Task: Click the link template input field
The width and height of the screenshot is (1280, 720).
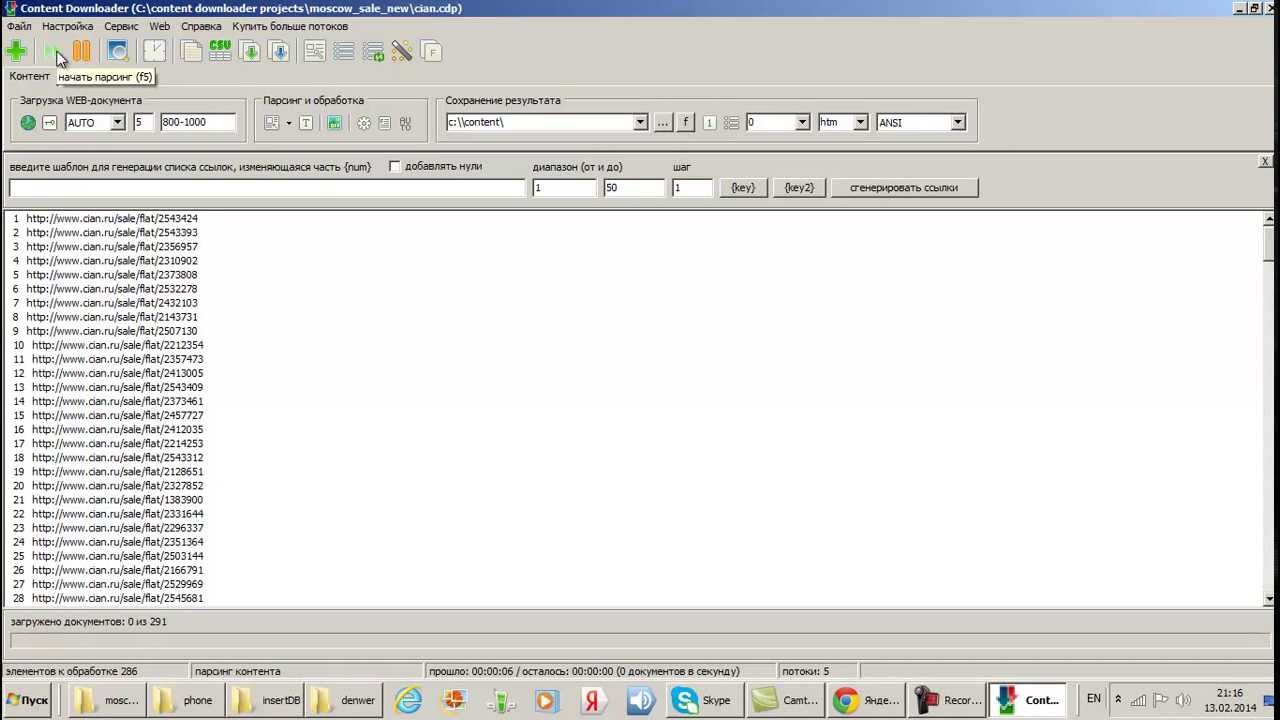Action: click(x=267, y=188)
